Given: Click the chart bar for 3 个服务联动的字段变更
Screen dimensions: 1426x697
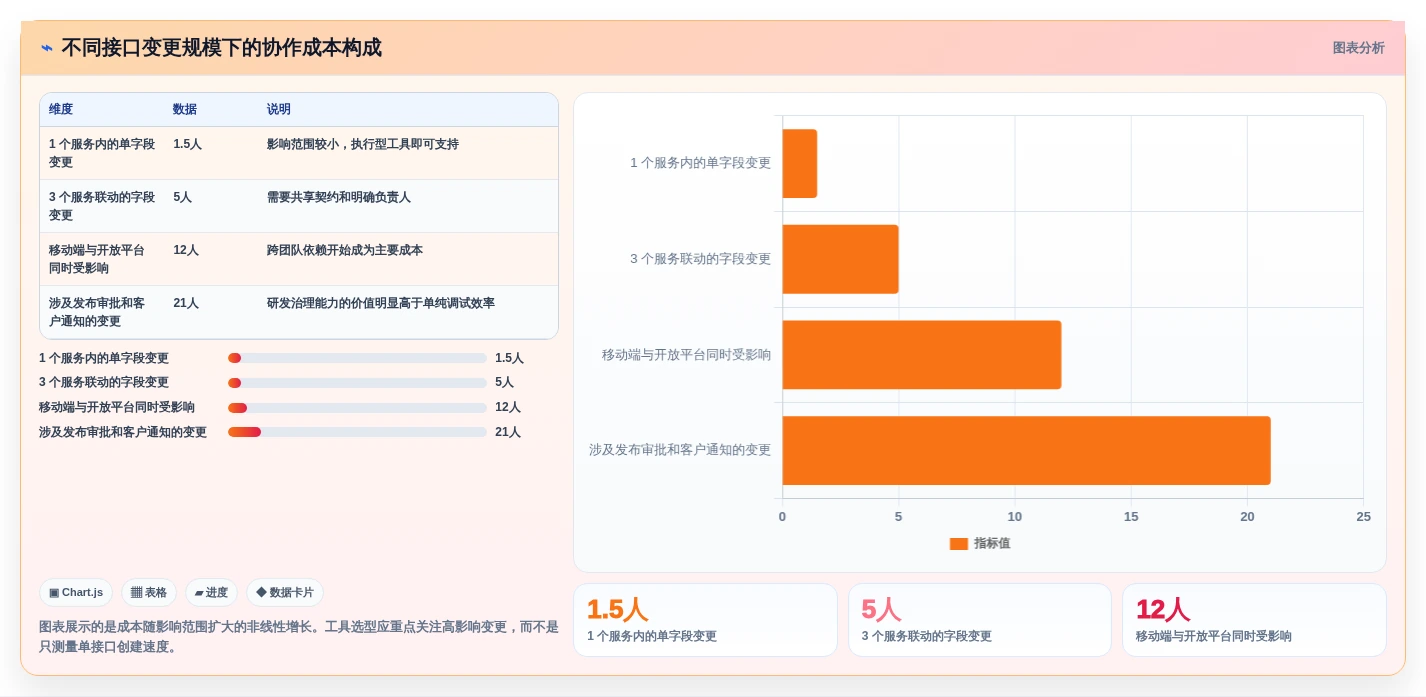Looking at the screenshot, I should (840, 259).
